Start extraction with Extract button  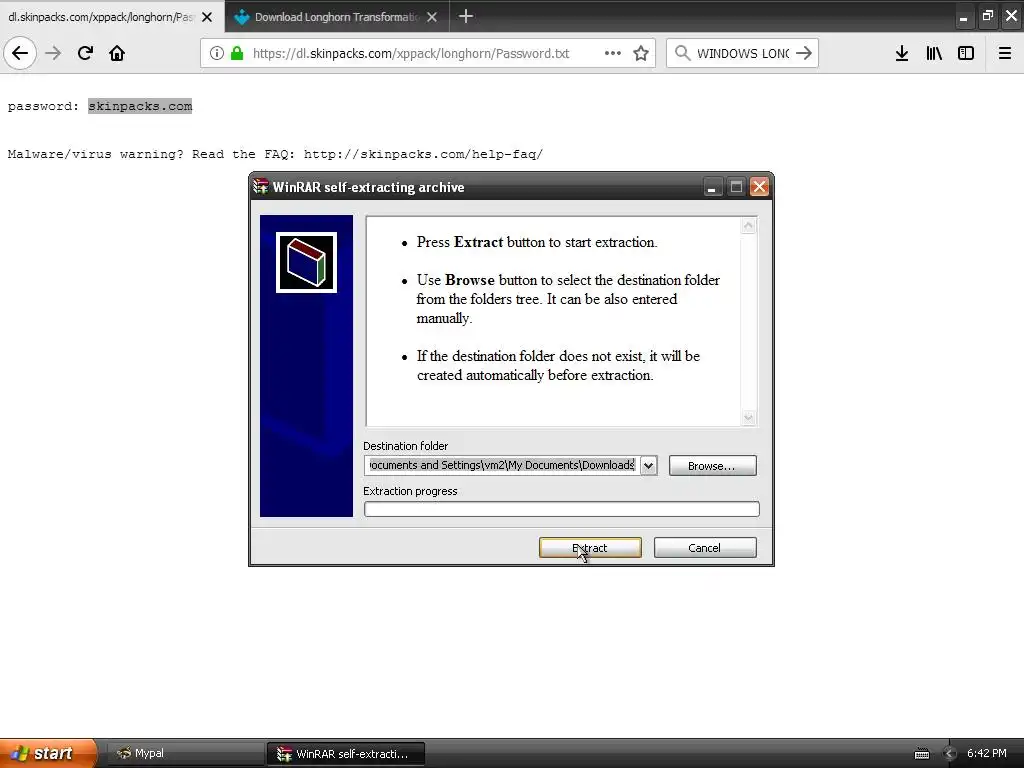coord(590,548)
